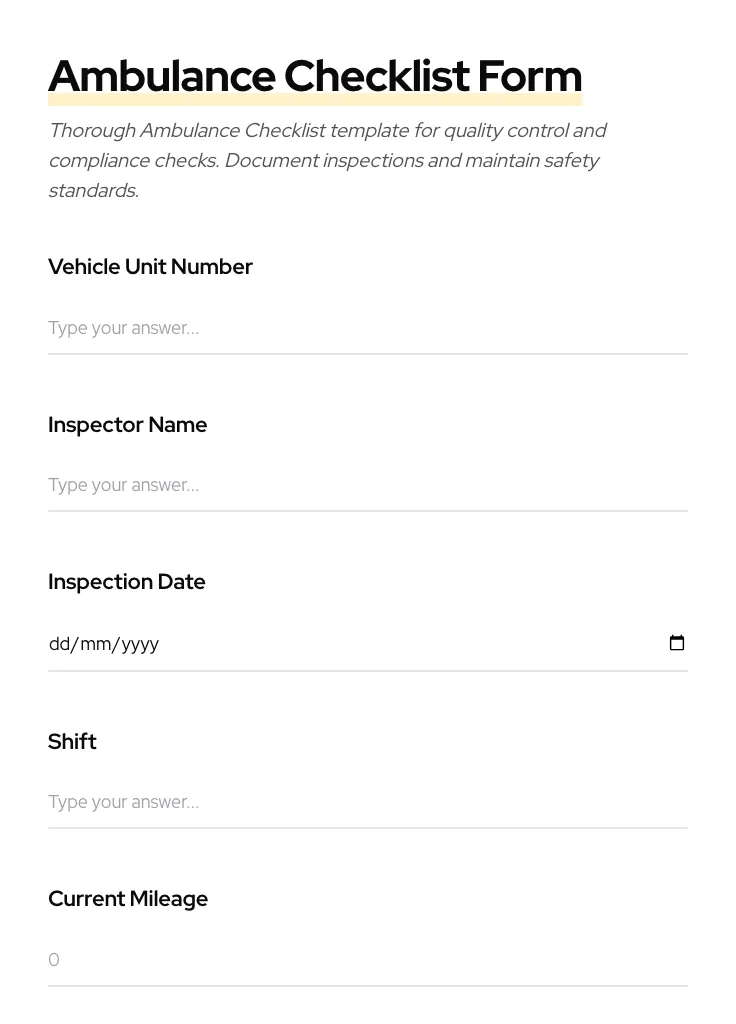Click the Vehicle Unit Number label

click(x=150, y=267)
